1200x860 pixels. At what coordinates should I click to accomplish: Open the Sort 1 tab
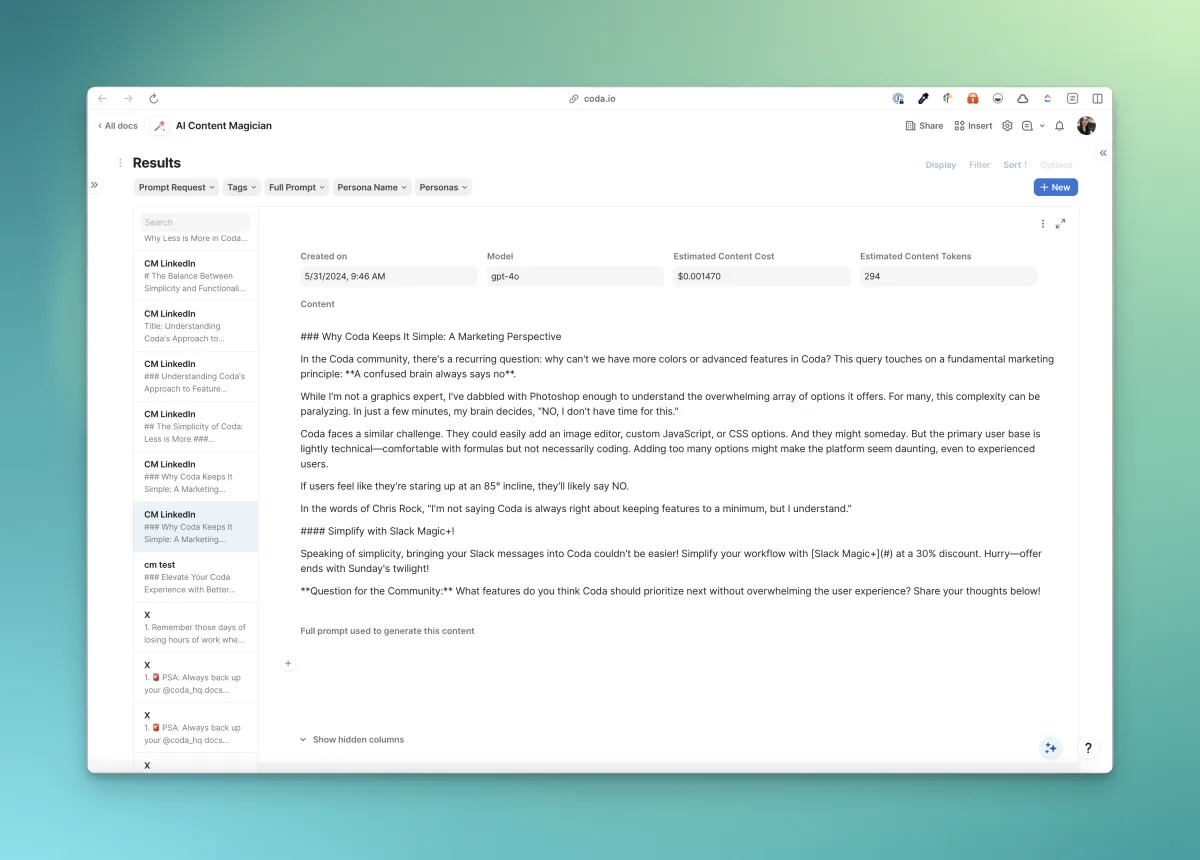[x=1015, y=165]
